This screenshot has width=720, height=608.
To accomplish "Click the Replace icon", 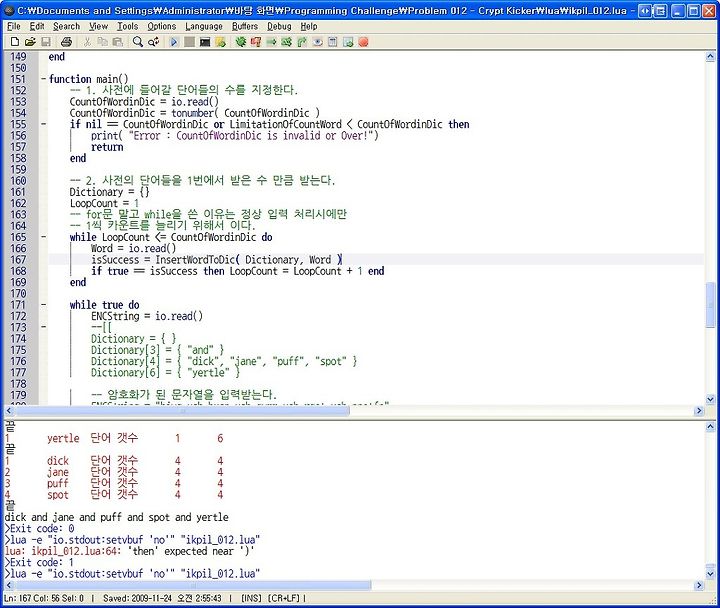I will point(153,42).
